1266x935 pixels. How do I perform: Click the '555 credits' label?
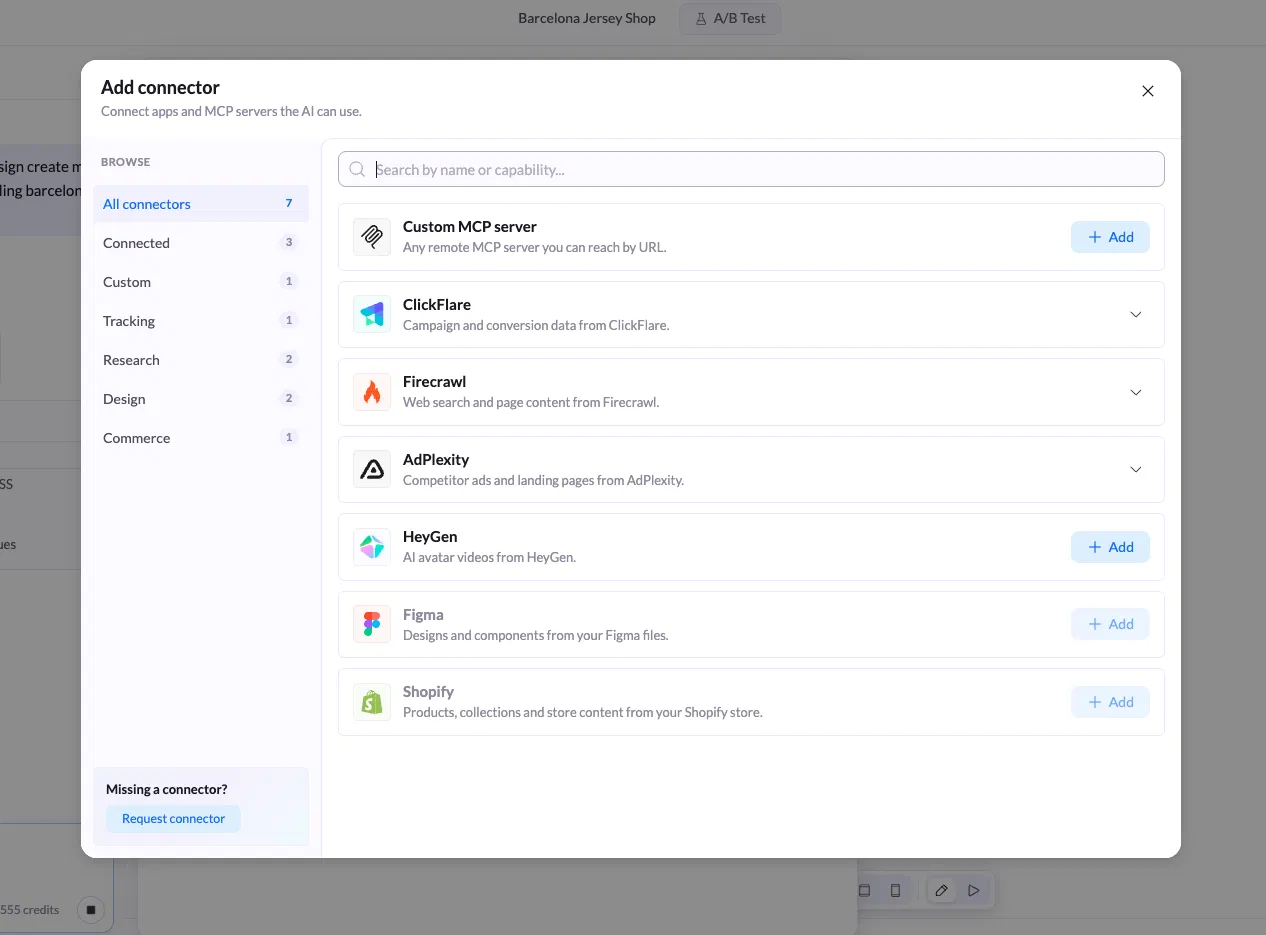pos(30,910)
